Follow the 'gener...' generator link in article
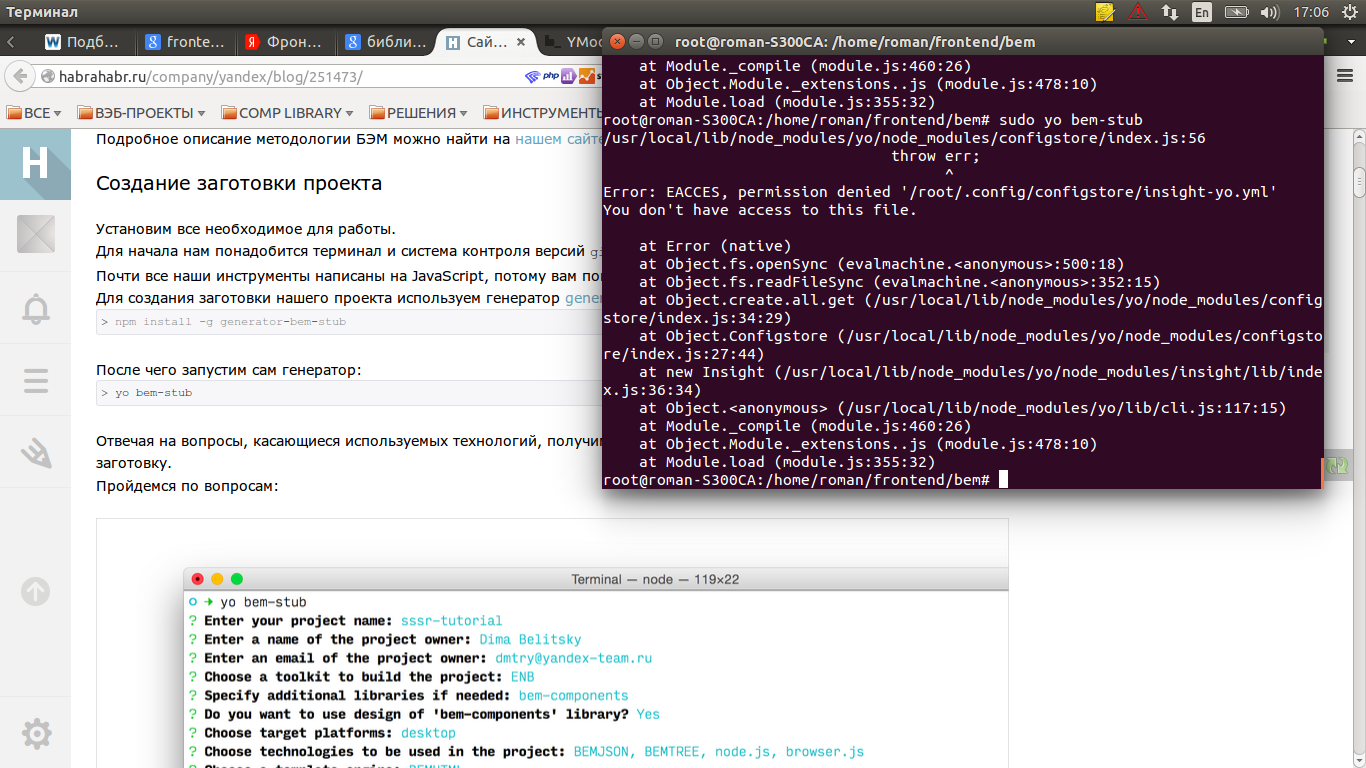1366x768 pixels. tap(584, 298)
